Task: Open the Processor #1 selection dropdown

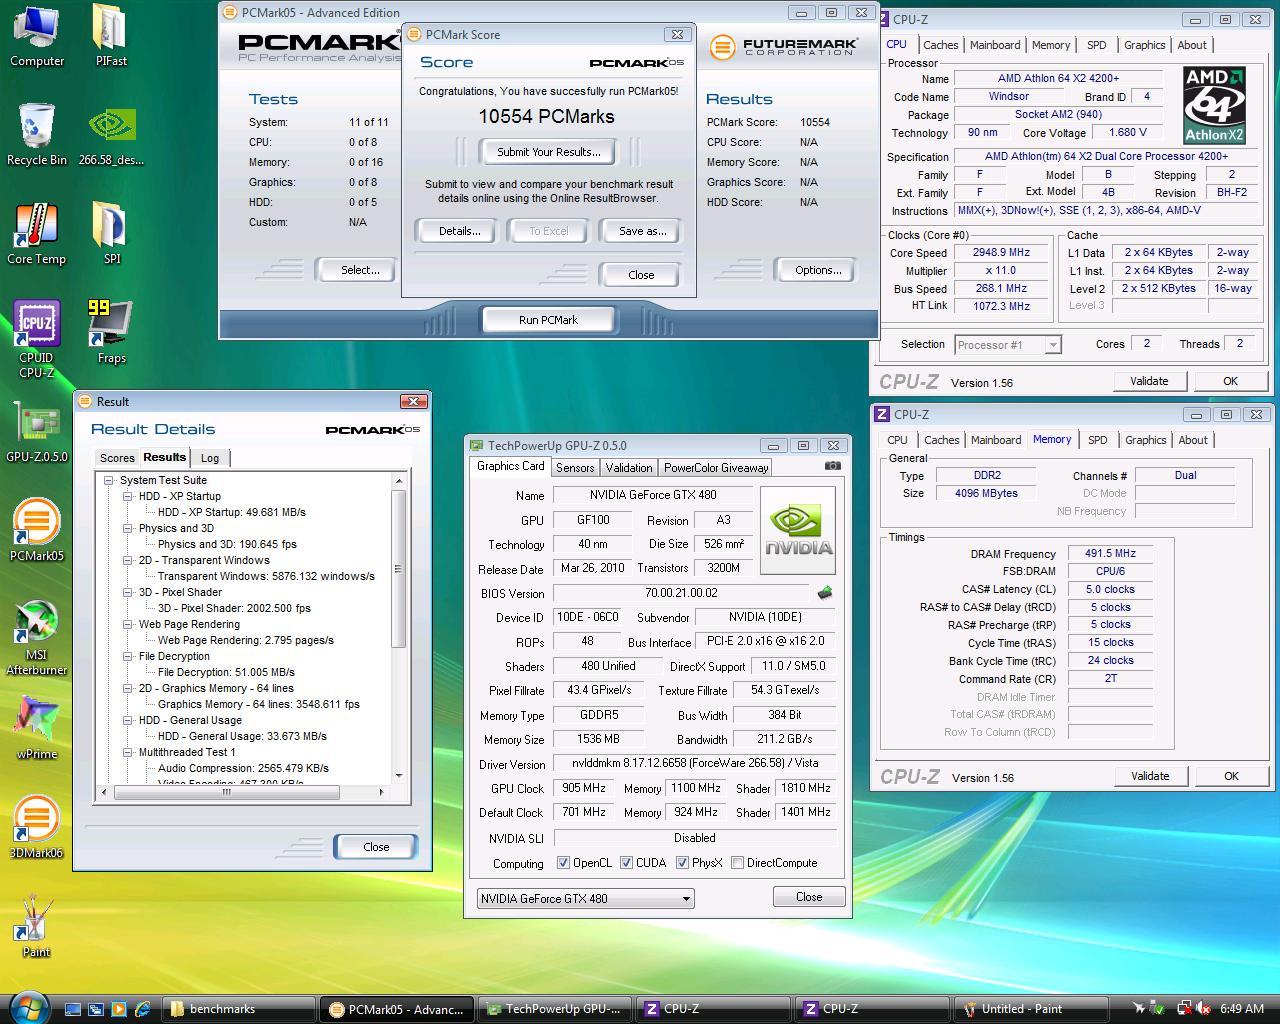Action: point(1007,345)
